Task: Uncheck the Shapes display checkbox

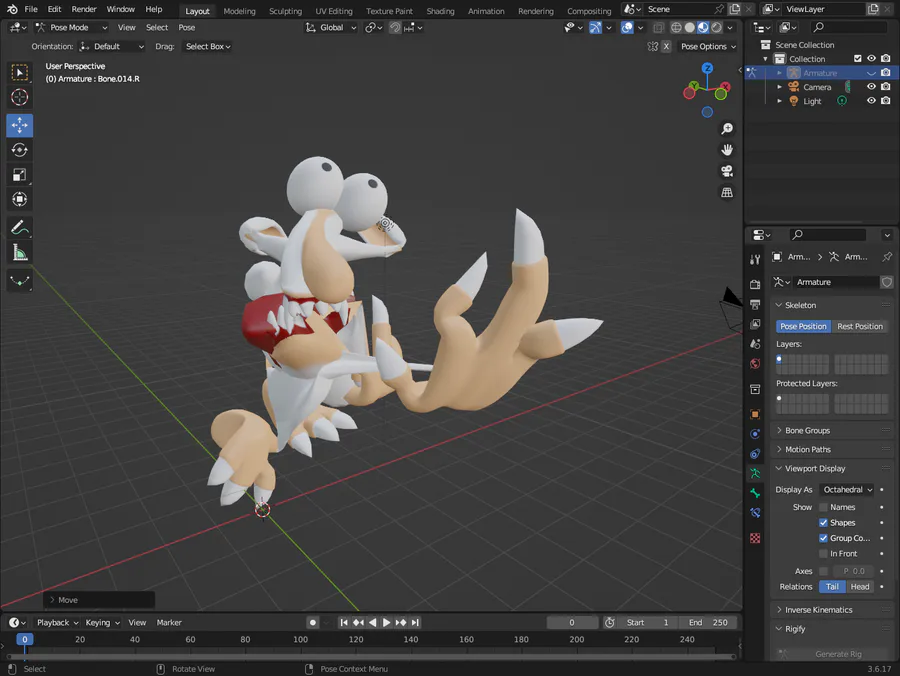Action: click(823, 523)
